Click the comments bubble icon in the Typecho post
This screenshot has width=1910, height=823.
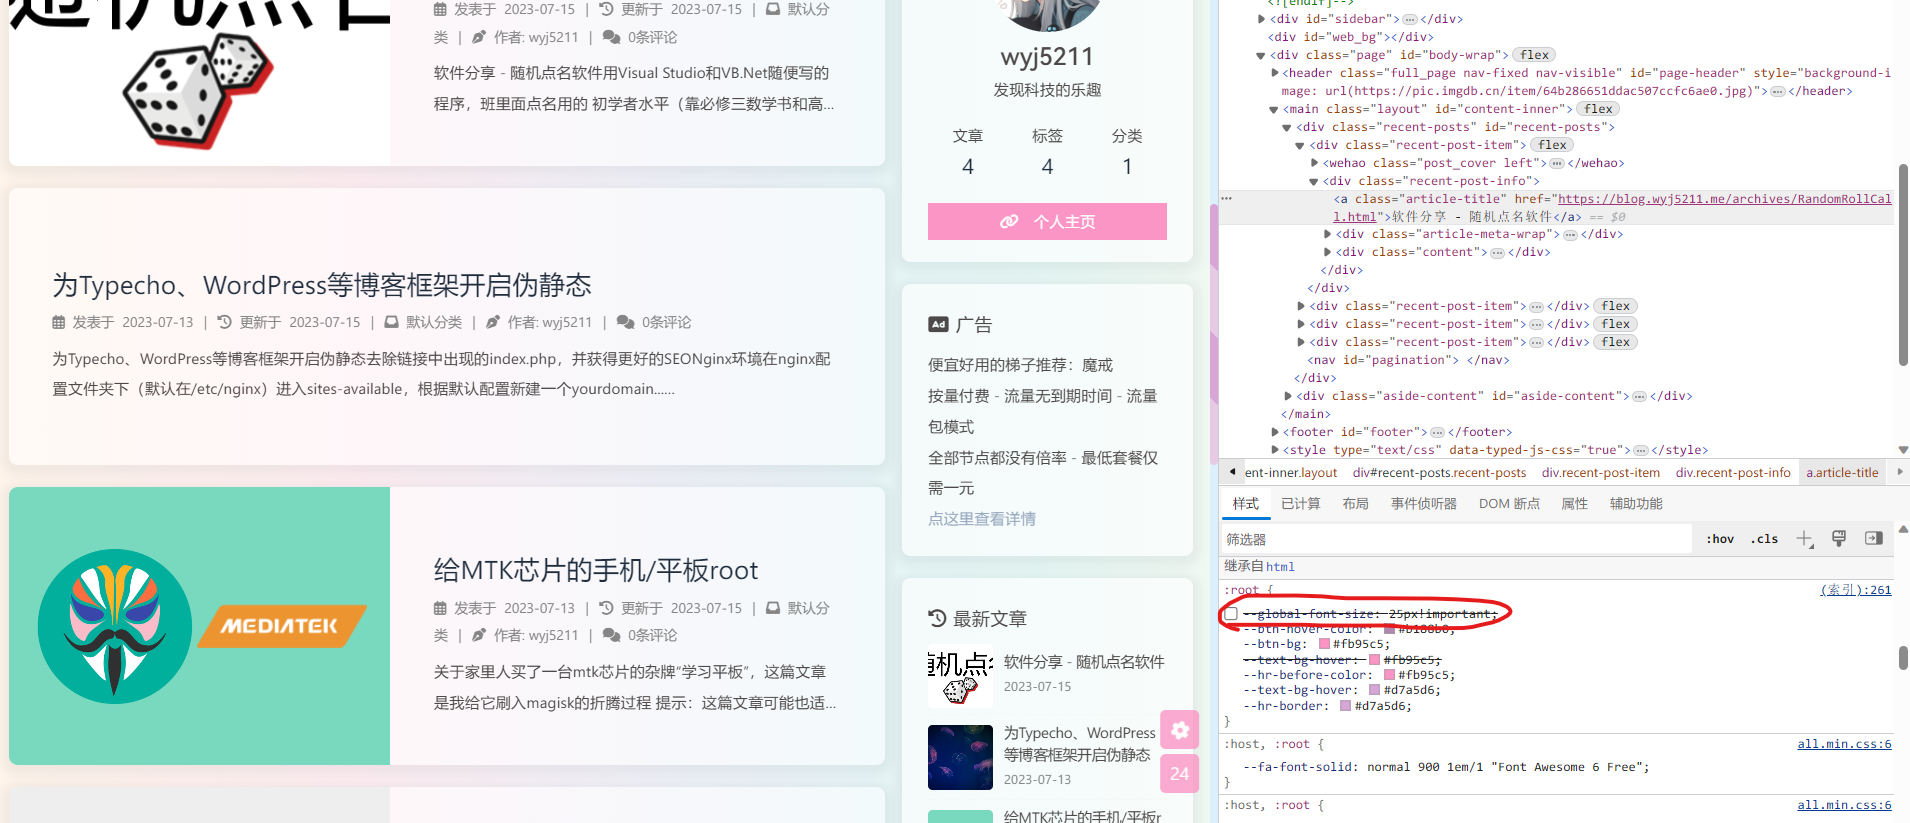[625, 322]
